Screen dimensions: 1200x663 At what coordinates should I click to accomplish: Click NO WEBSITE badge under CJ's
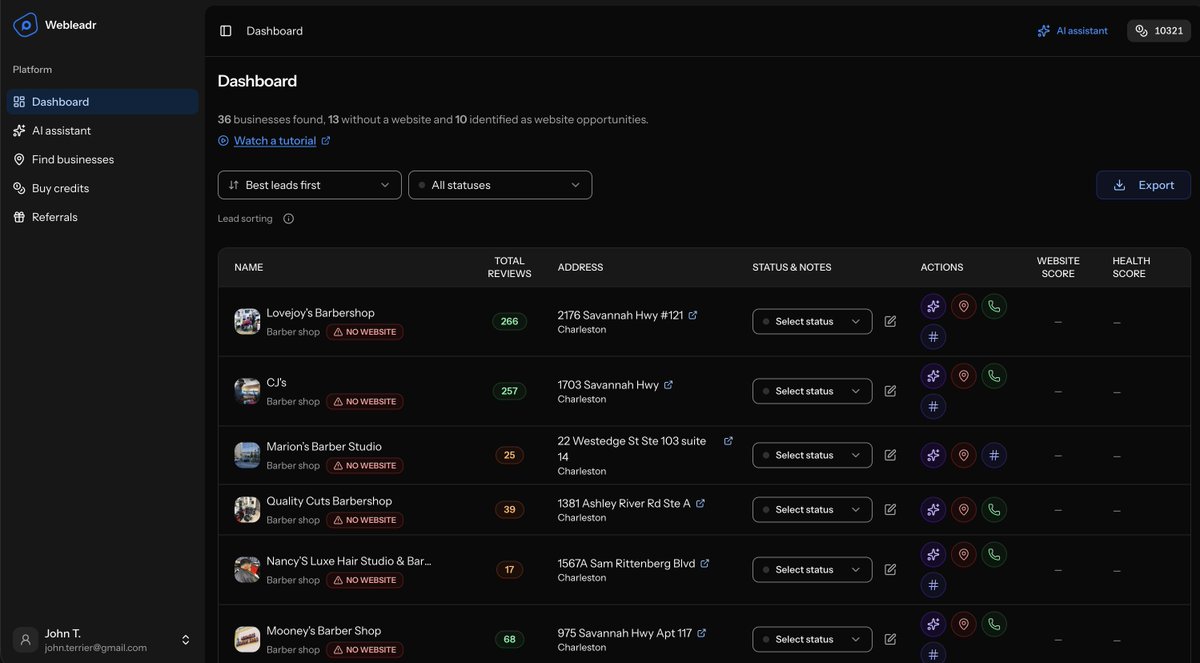(365, 402)
